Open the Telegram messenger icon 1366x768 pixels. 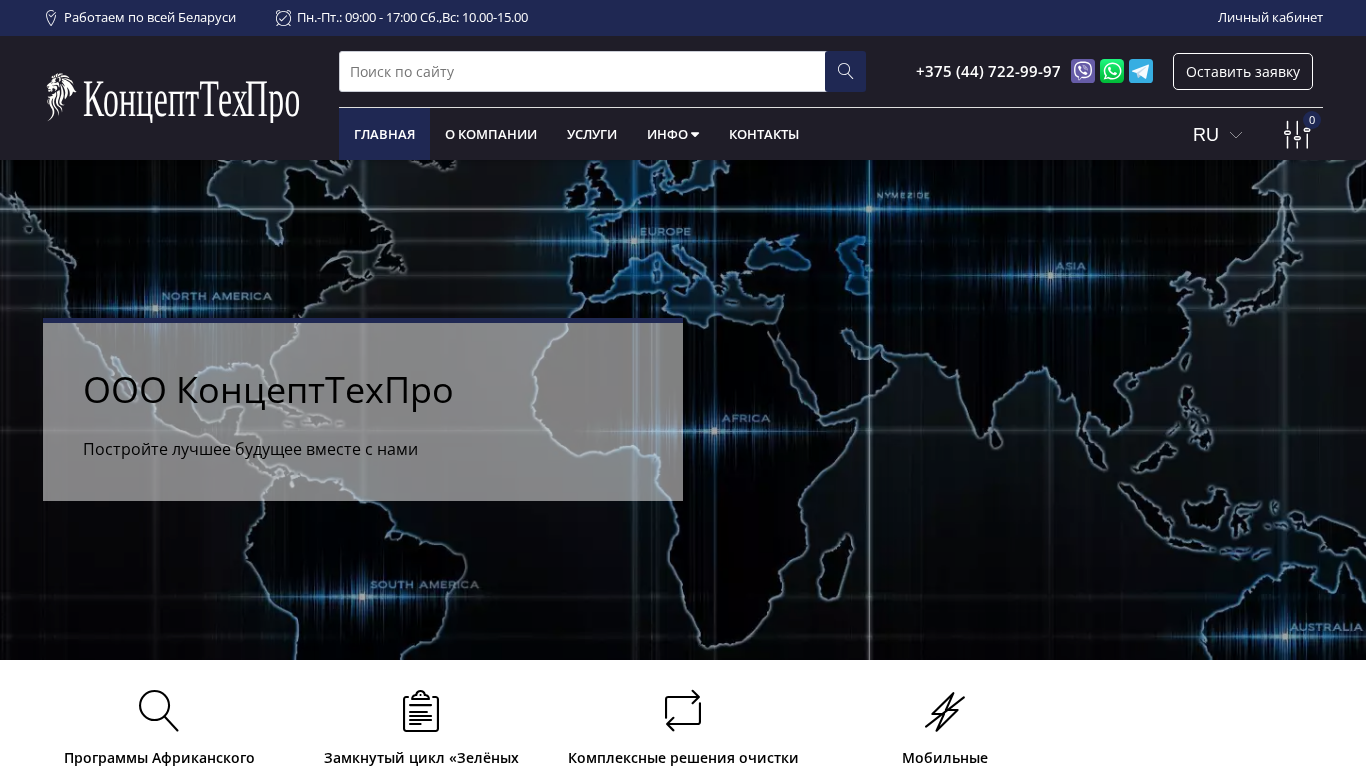coord(1141,71)
